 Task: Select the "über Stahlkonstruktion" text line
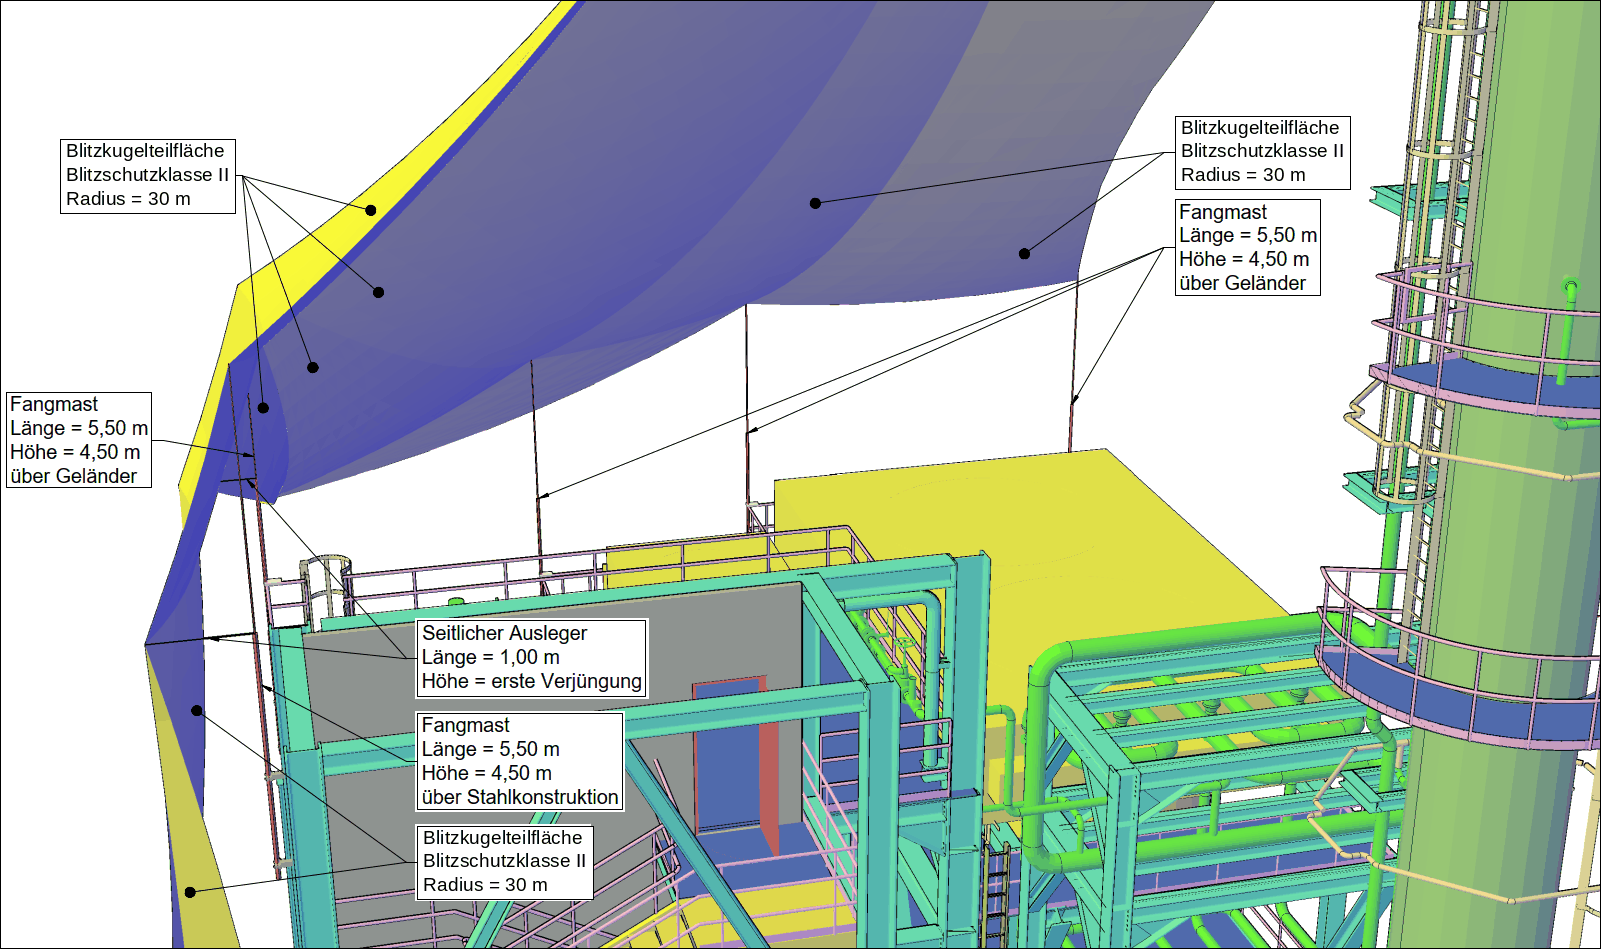(x=520, y=797)
